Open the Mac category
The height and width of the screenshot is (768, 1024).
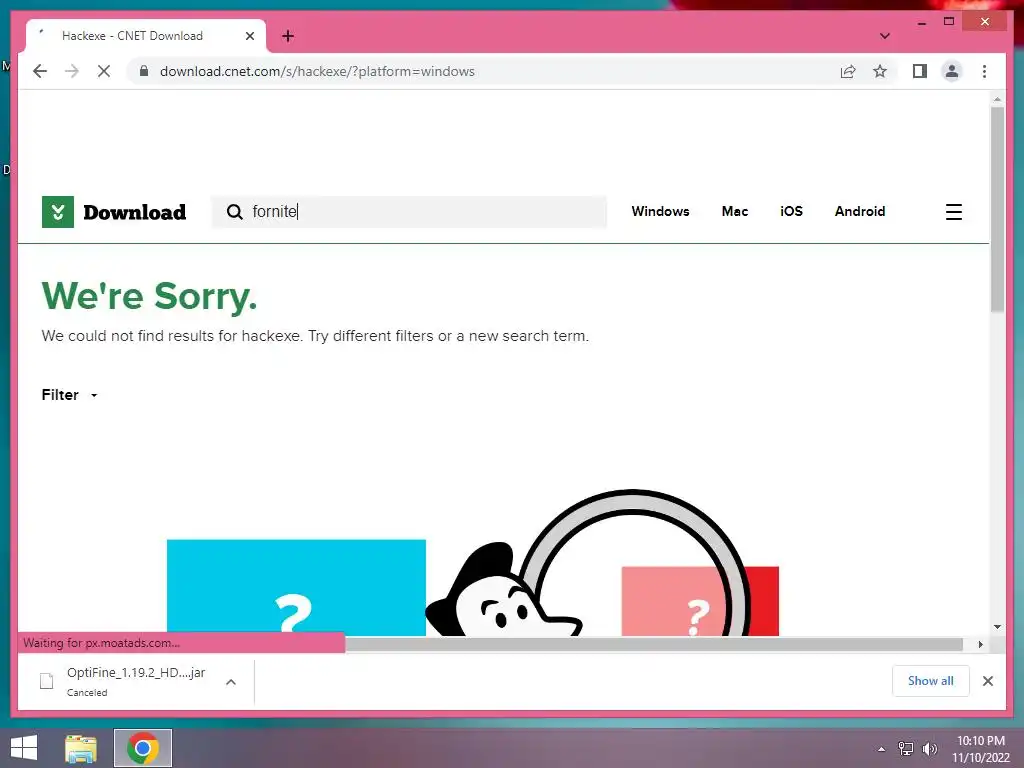pyautogui.click(x=735, y=211)
